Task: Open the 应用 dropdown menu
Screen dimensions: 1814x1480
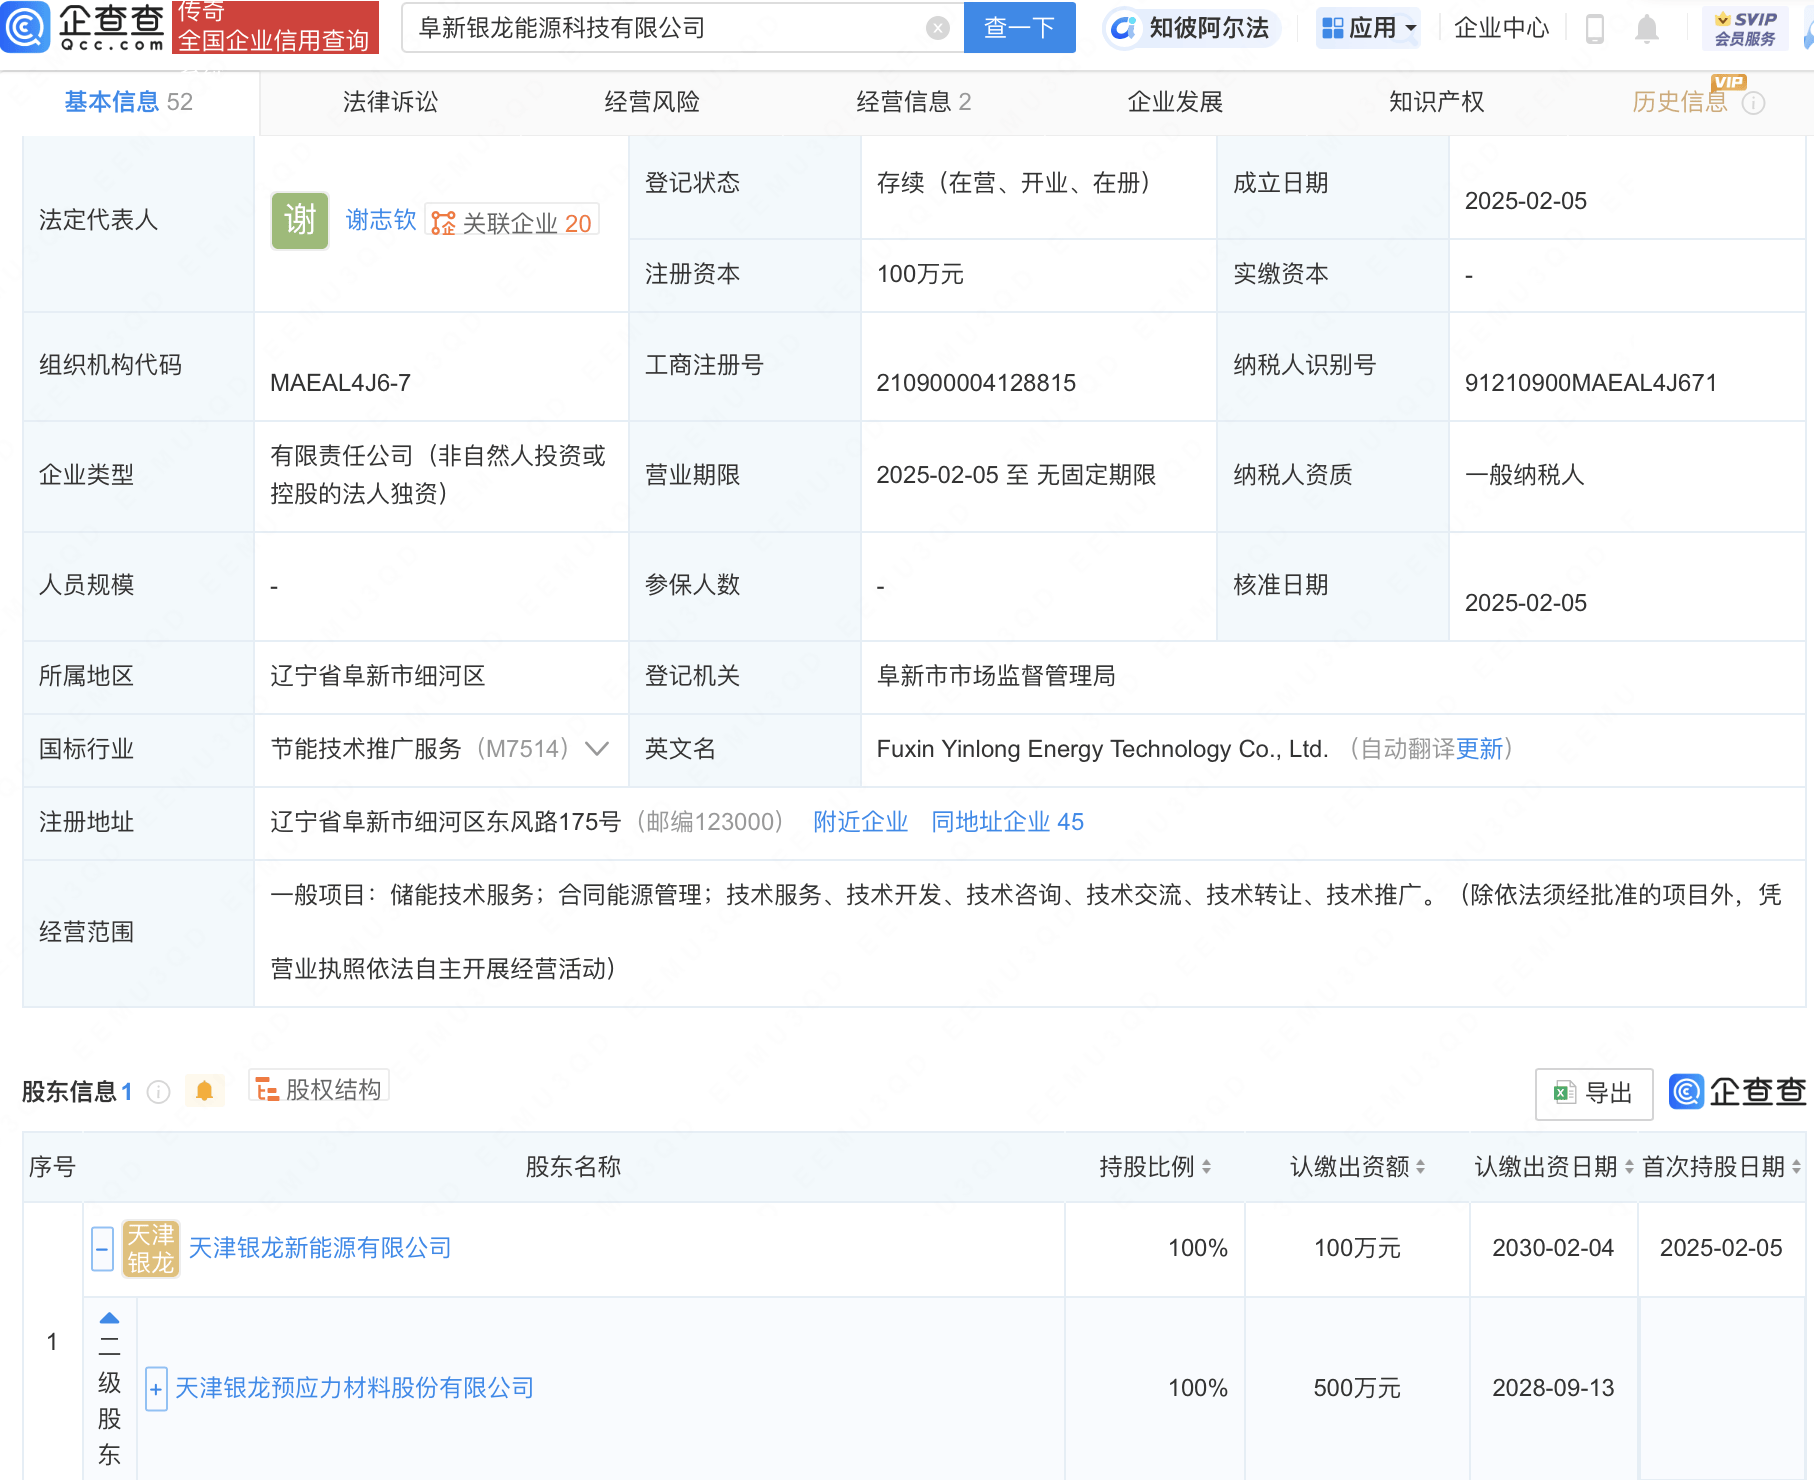Action: 1368,28
